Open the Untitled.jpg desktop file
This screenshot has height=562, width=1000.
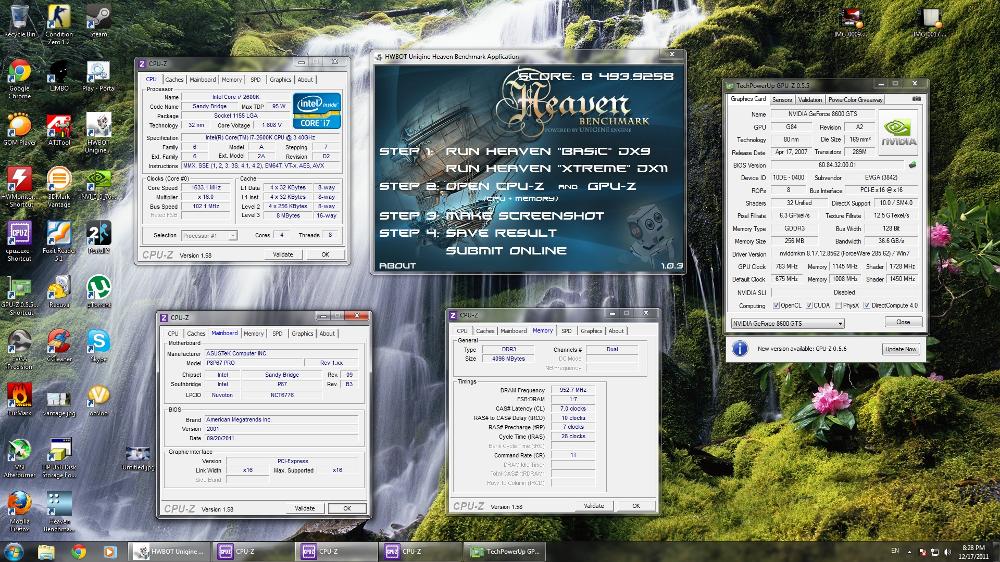(137, 458)
